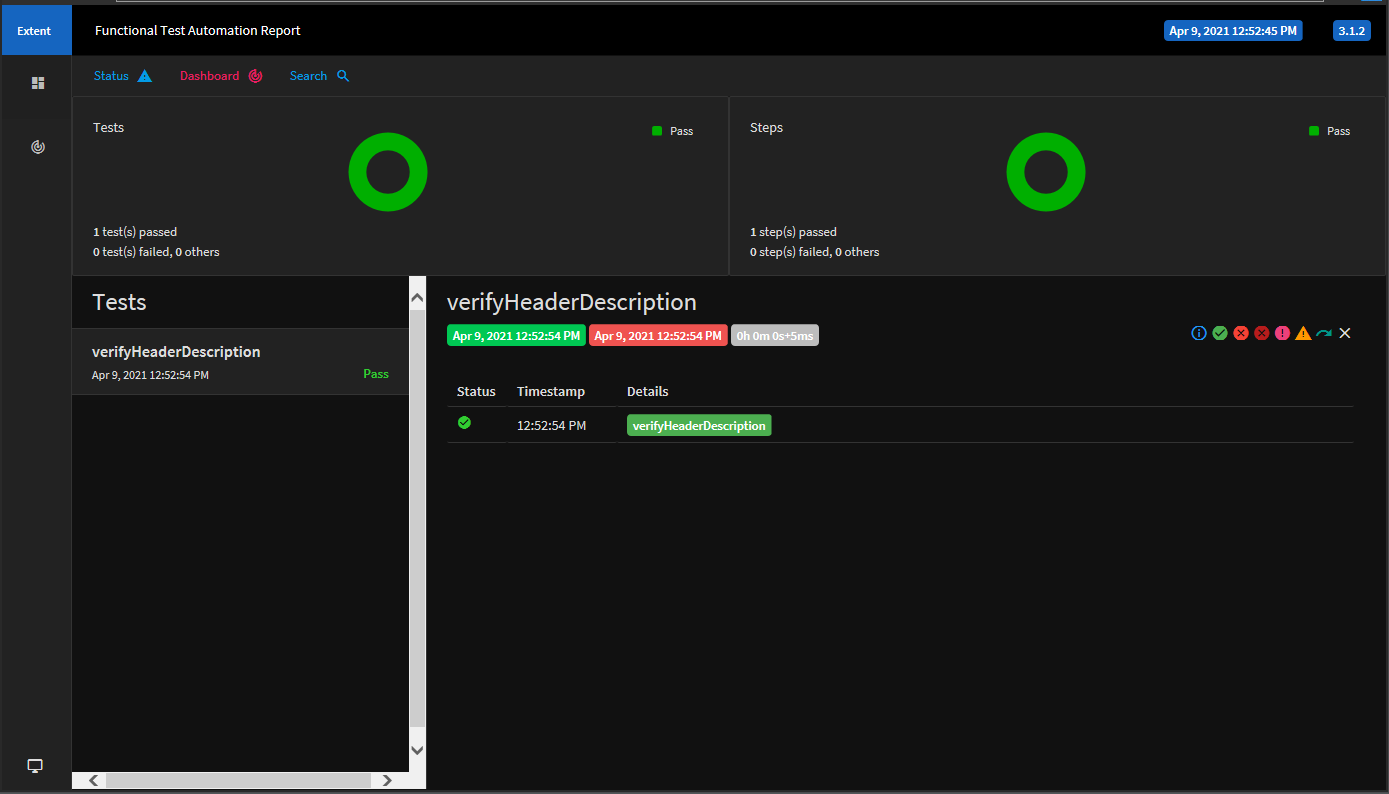Image resolution: width=1389 pixels, height=794 pixels.
Task: Toggle the pink error status filter
Action: click(1283, 333)
